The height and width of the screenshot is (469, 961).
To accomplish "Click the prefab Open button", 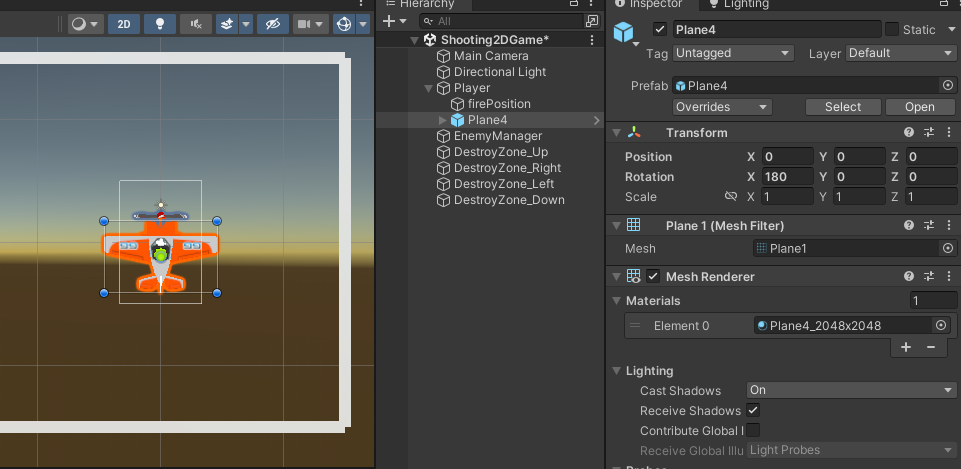I will (920, 107).
